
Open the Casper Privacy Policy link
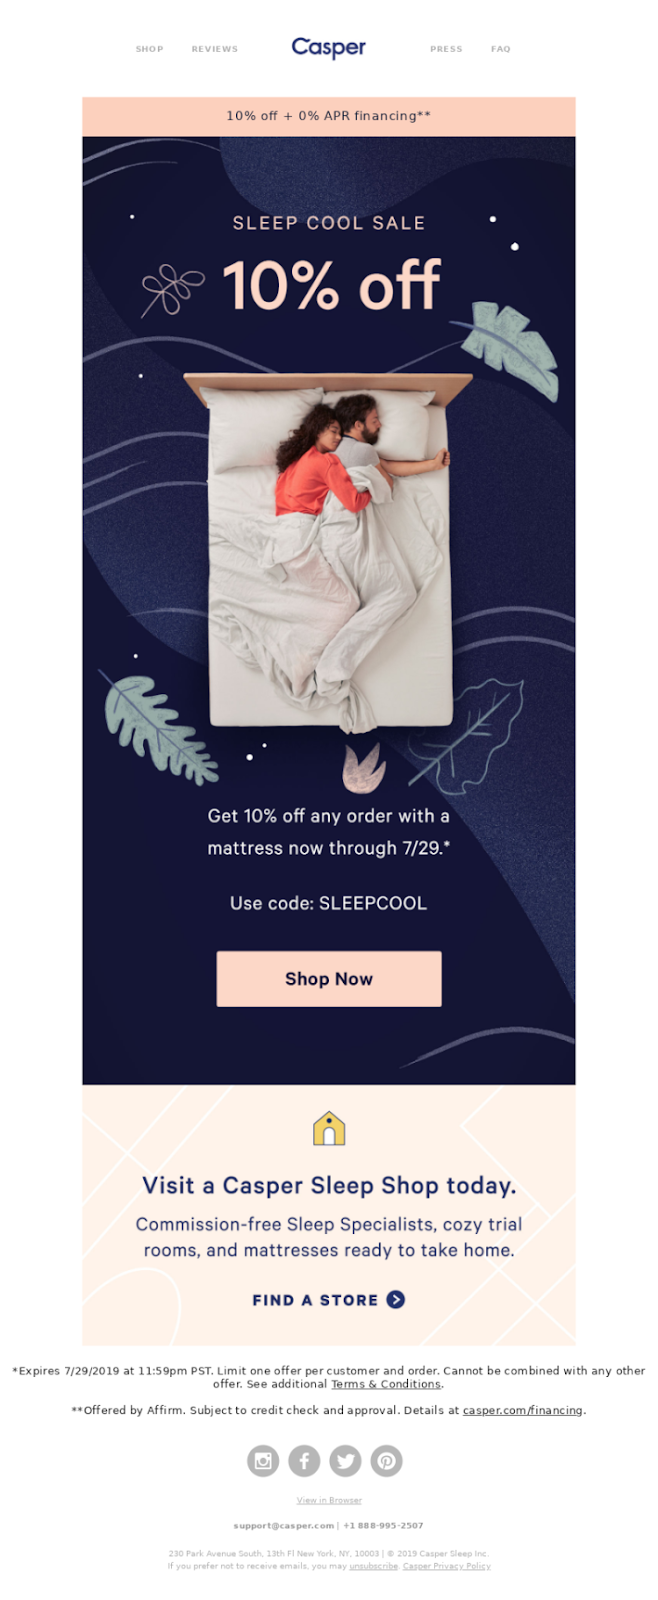[x=447, y=1566]
